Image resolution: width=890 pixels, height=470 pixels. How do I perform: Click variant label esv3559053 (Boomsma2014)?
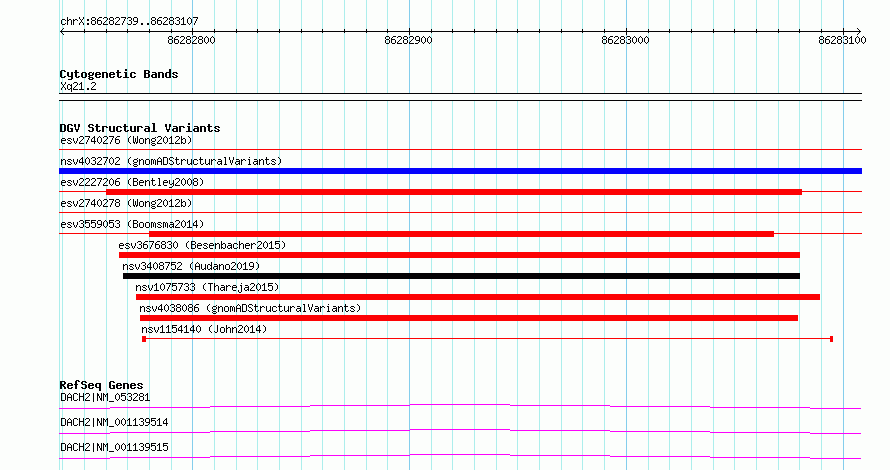(132, 224)
